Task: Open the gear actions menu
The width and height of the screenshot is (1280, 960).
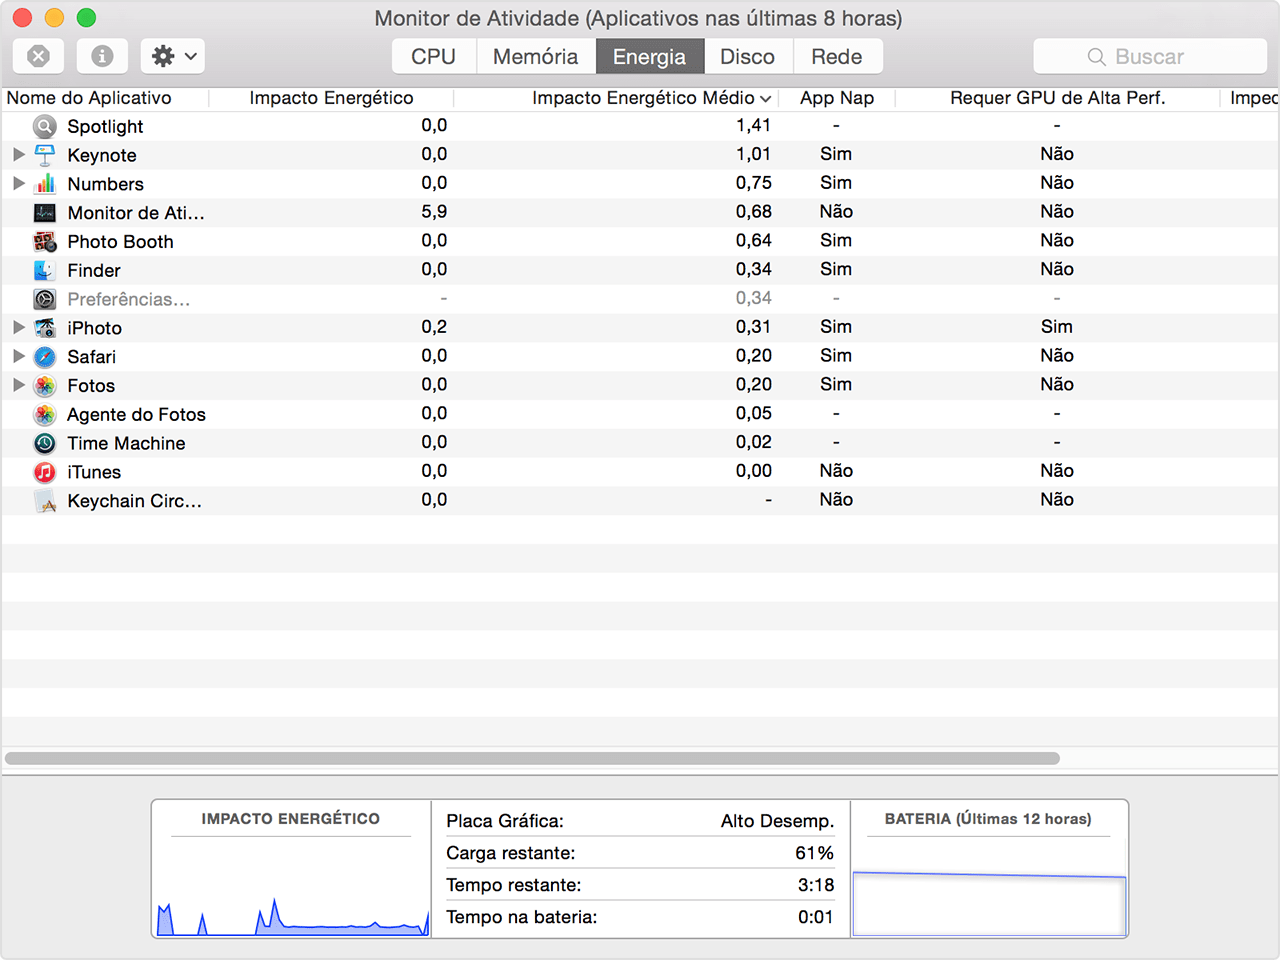Action: tap(173, 56)
